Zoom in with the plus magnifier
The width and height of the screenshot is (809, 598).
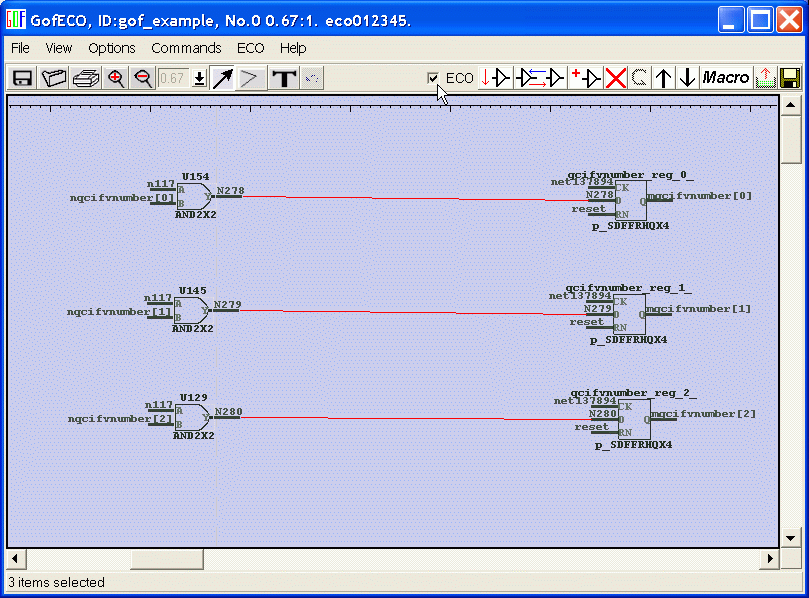[116, 78]
